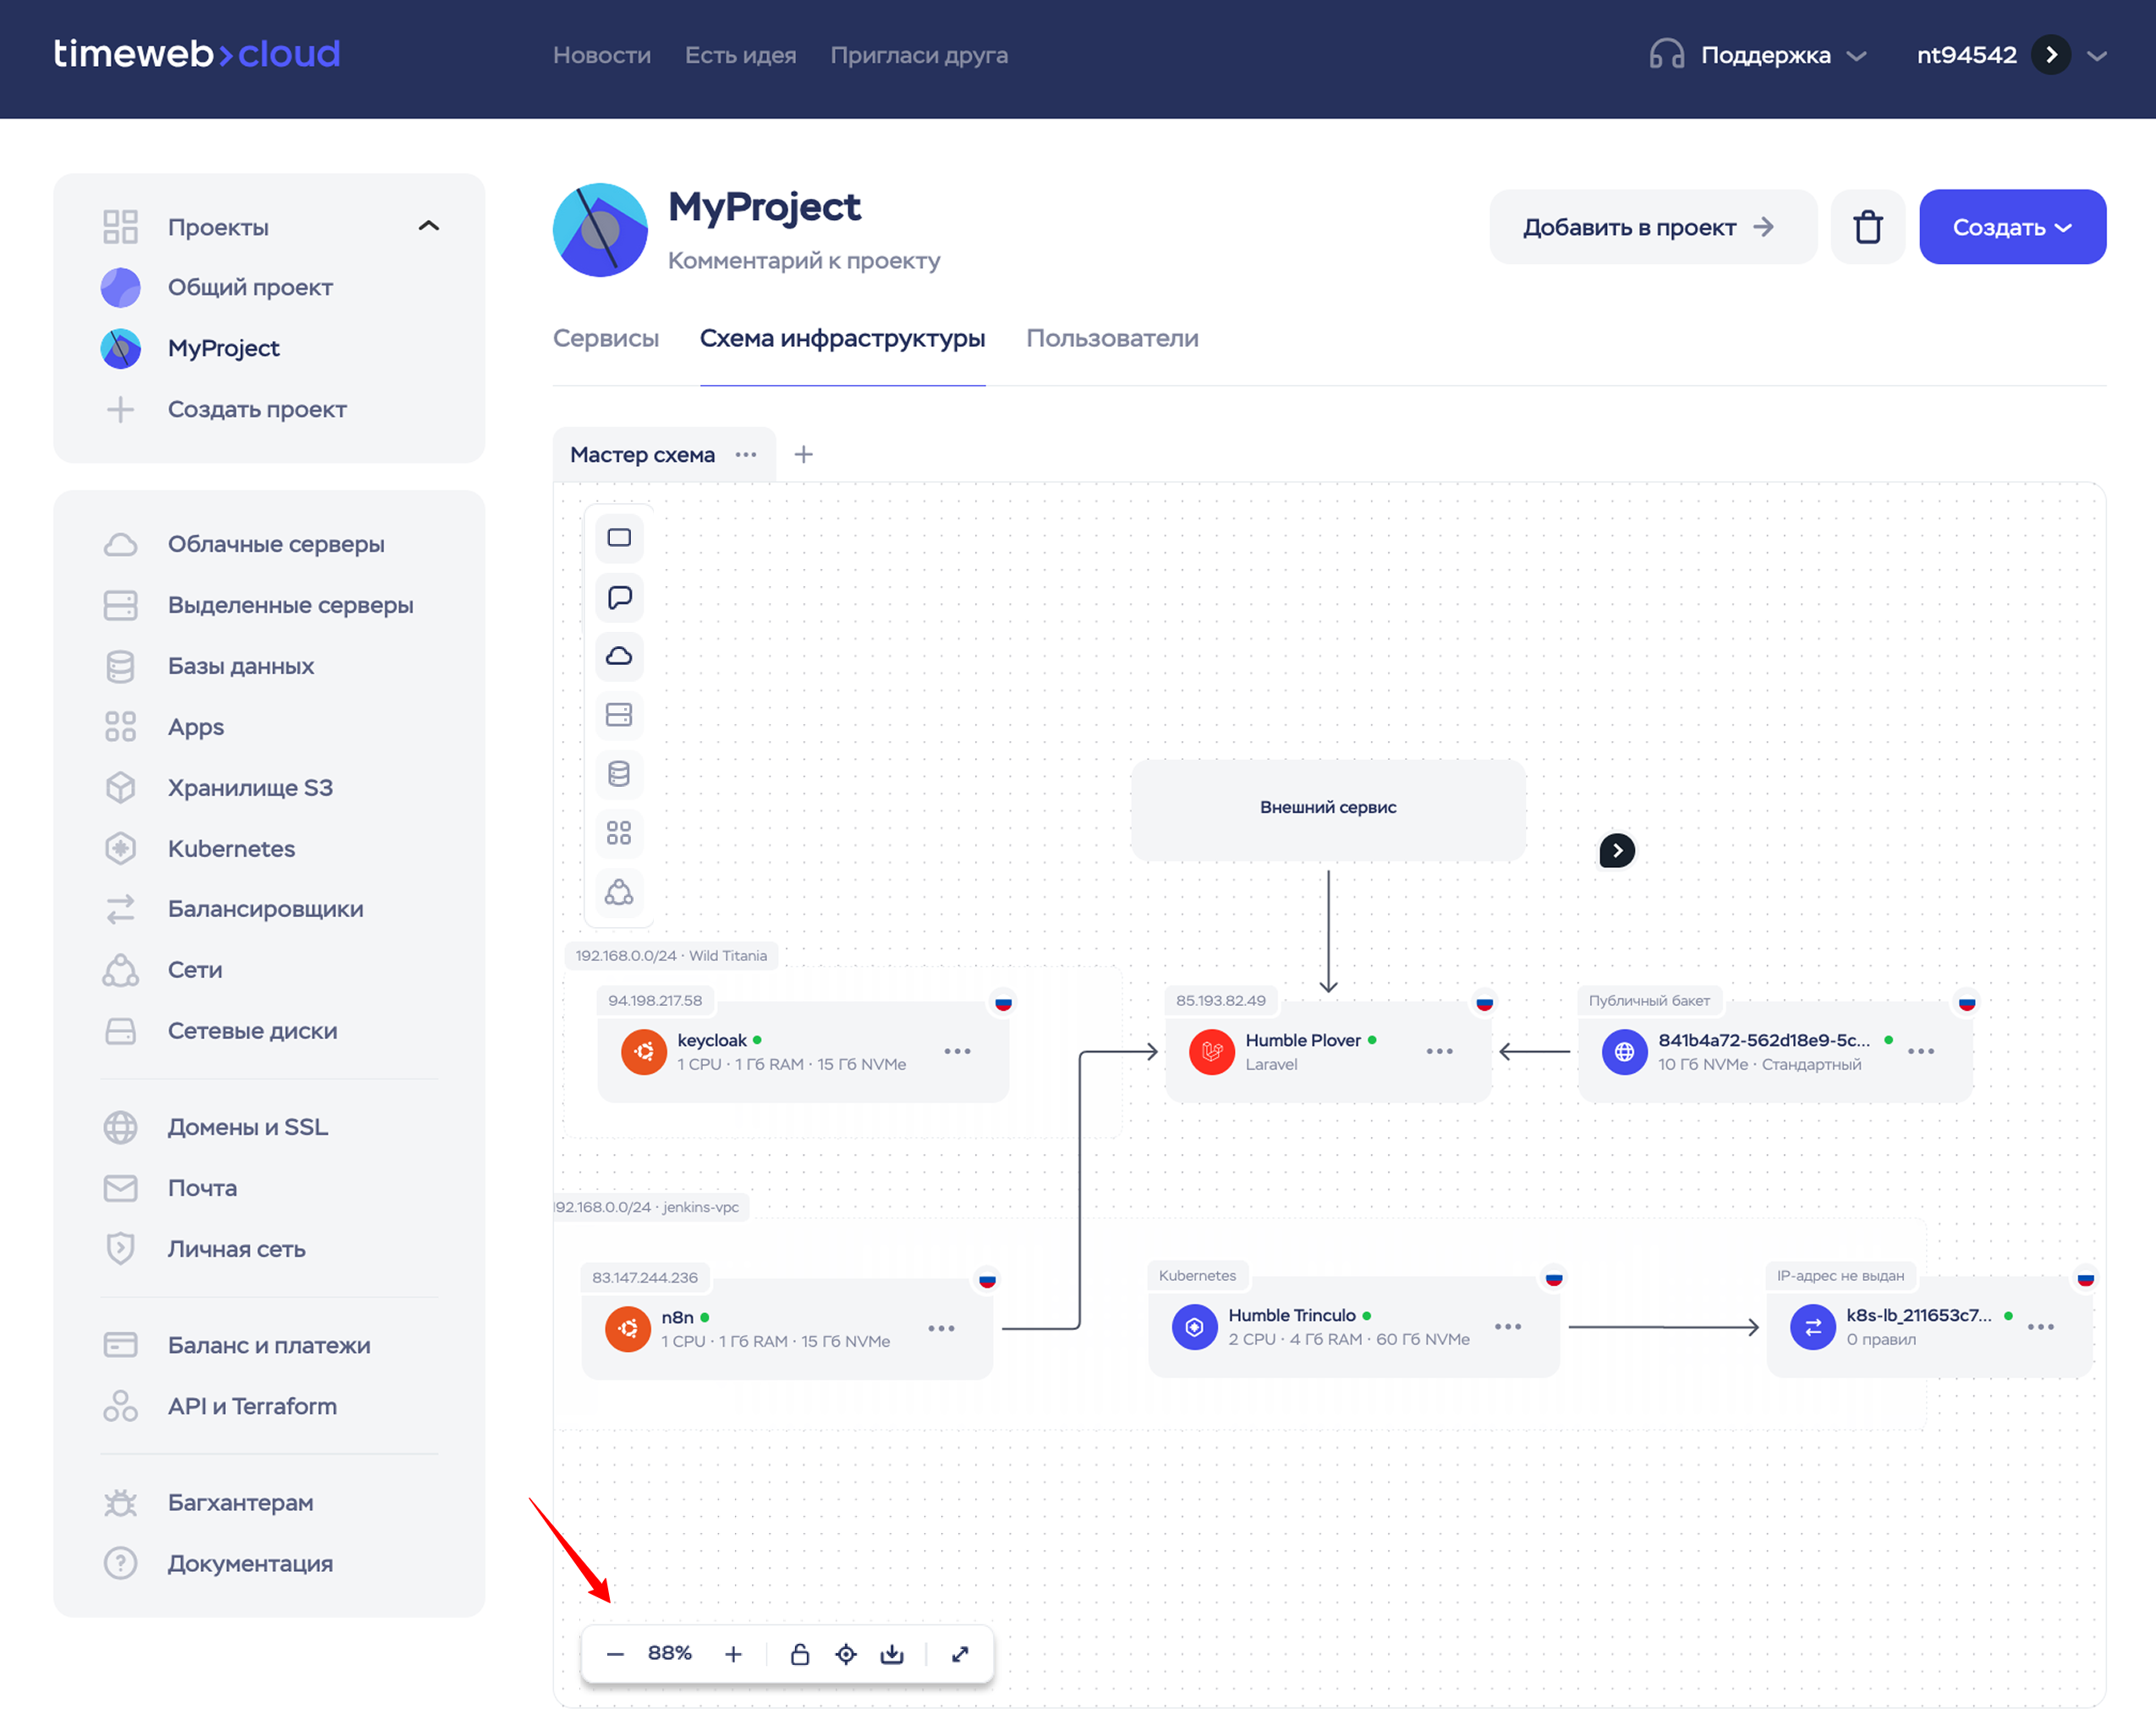Open the Поддержка dropdown menu

point(1765,55)
